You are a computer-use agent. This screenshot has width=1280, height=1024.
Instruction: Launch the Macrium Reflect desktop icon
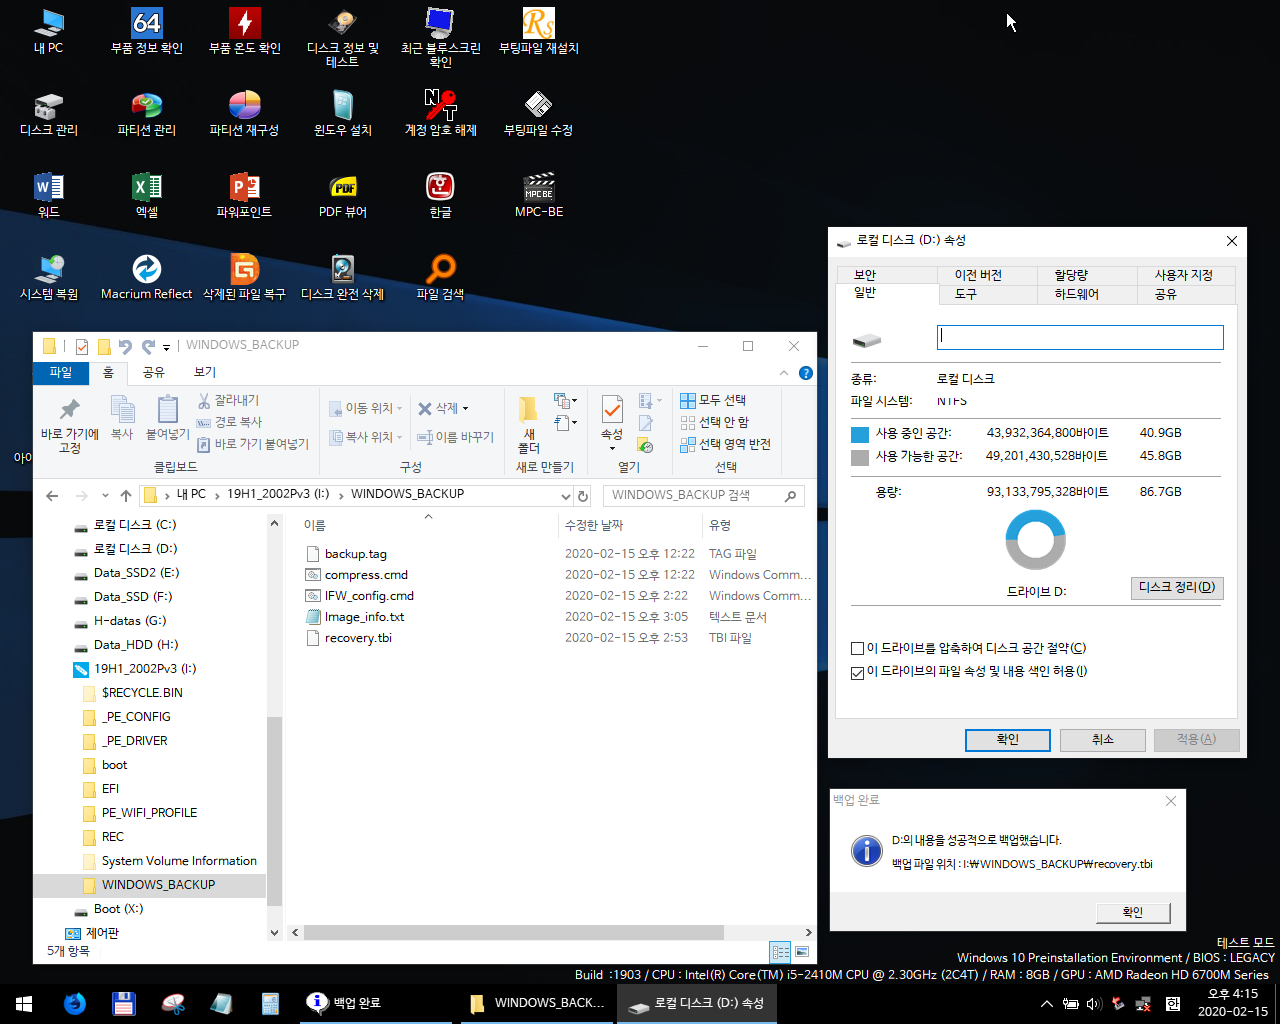coord(147,278)
